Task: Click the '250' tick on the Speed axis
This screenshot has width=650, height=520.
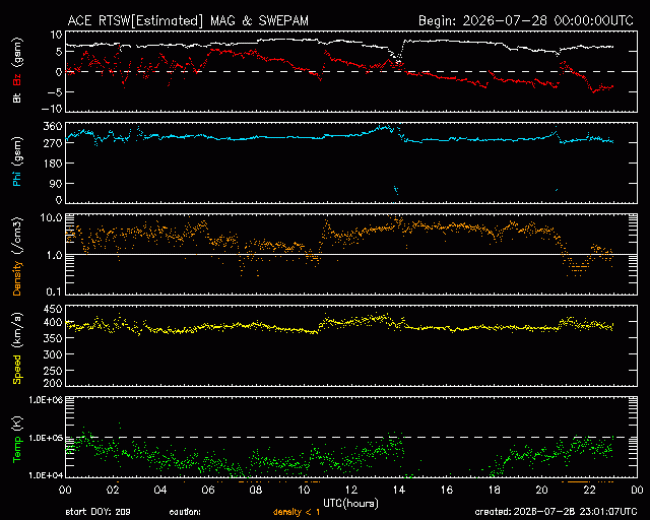Action: 53,371
